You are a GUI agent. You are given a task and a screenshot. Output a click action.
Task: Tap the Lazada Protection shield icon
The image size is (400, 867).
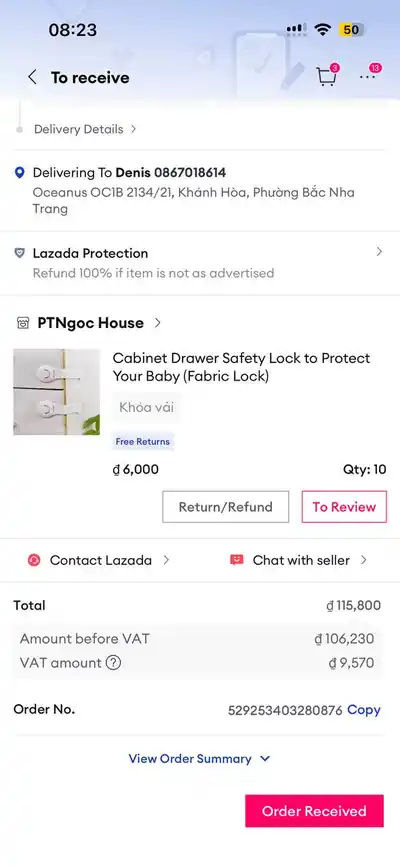(19, 253)
